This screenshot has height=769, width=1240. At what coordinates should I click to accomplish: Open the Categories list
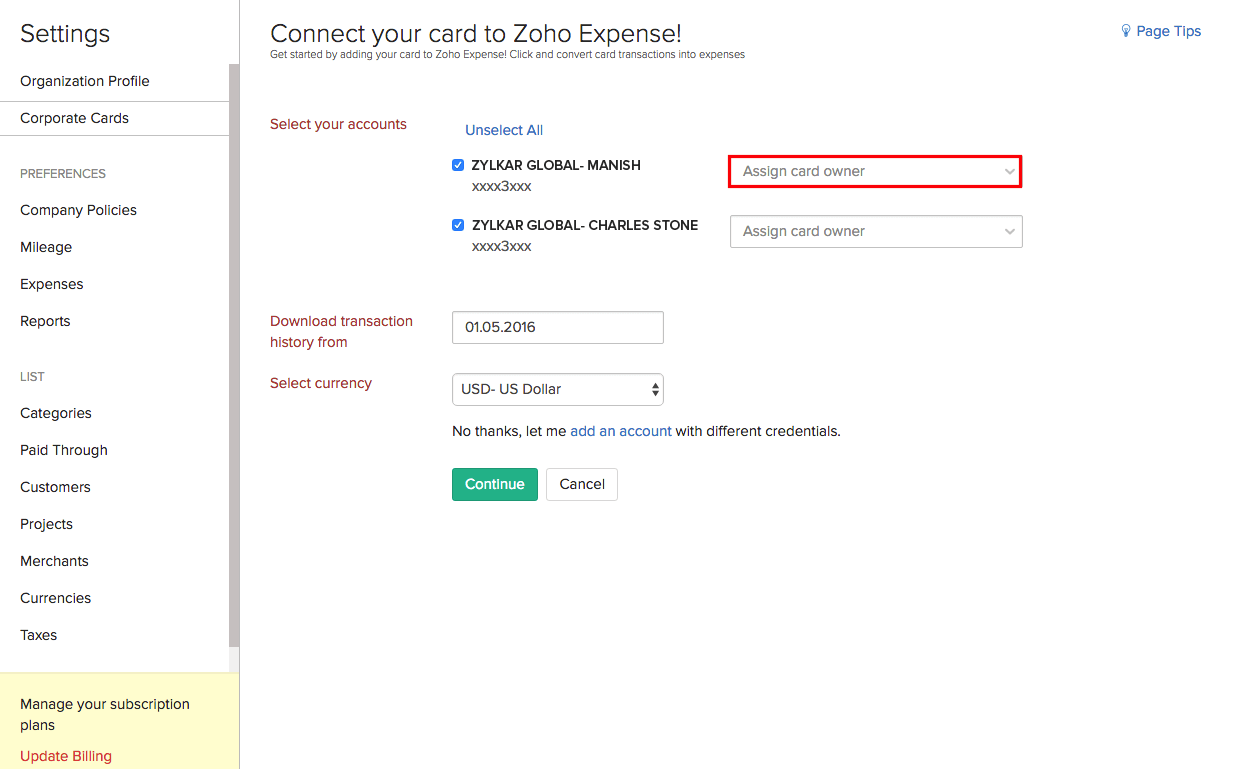coord(56,413)
